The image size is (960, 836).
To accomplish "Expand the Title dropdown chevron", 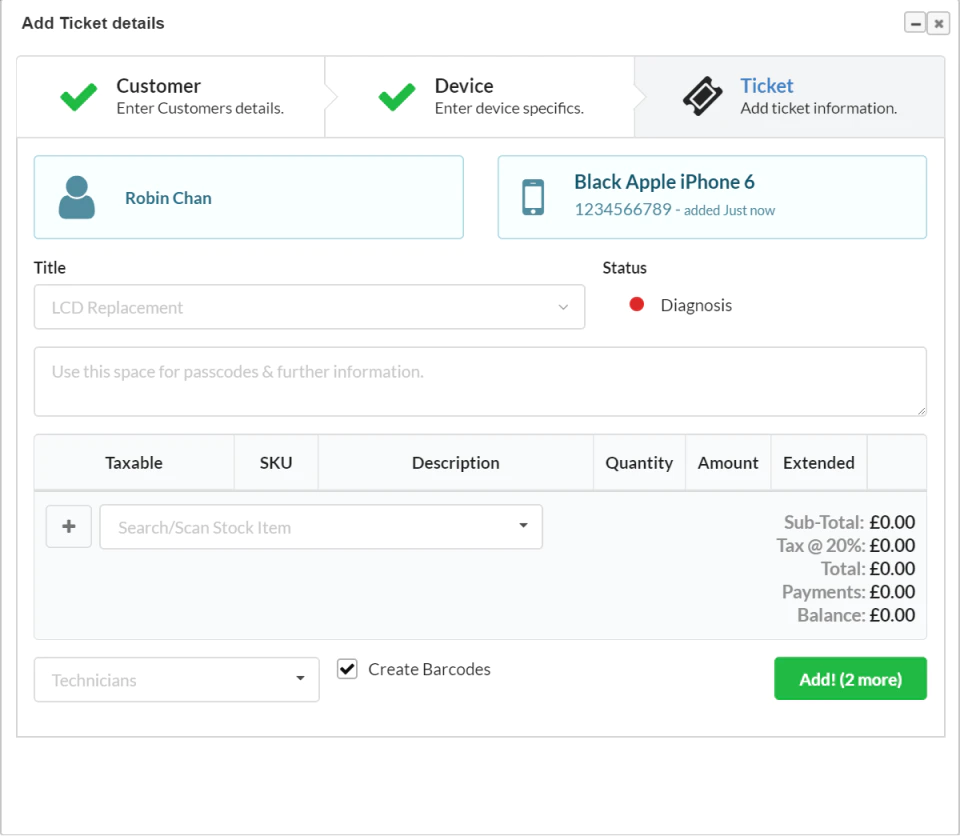I will 563,307.
